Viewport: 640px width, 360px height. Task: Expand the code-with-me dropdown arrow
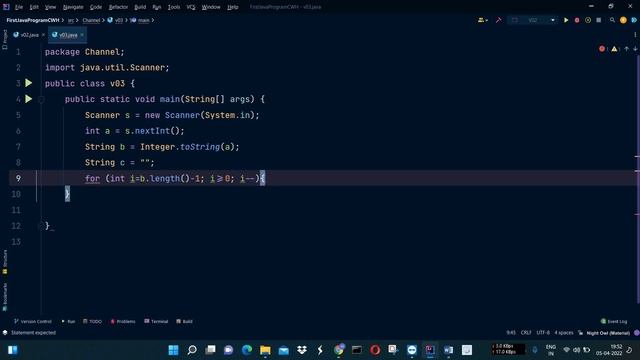coord(487,20)
